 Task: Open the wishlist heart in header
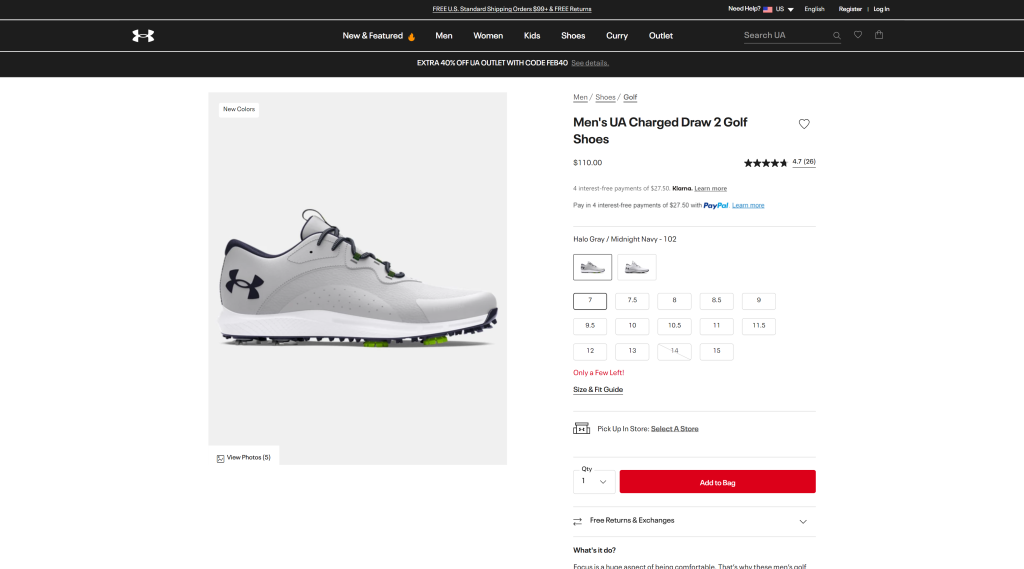click(x=858, y=35)
